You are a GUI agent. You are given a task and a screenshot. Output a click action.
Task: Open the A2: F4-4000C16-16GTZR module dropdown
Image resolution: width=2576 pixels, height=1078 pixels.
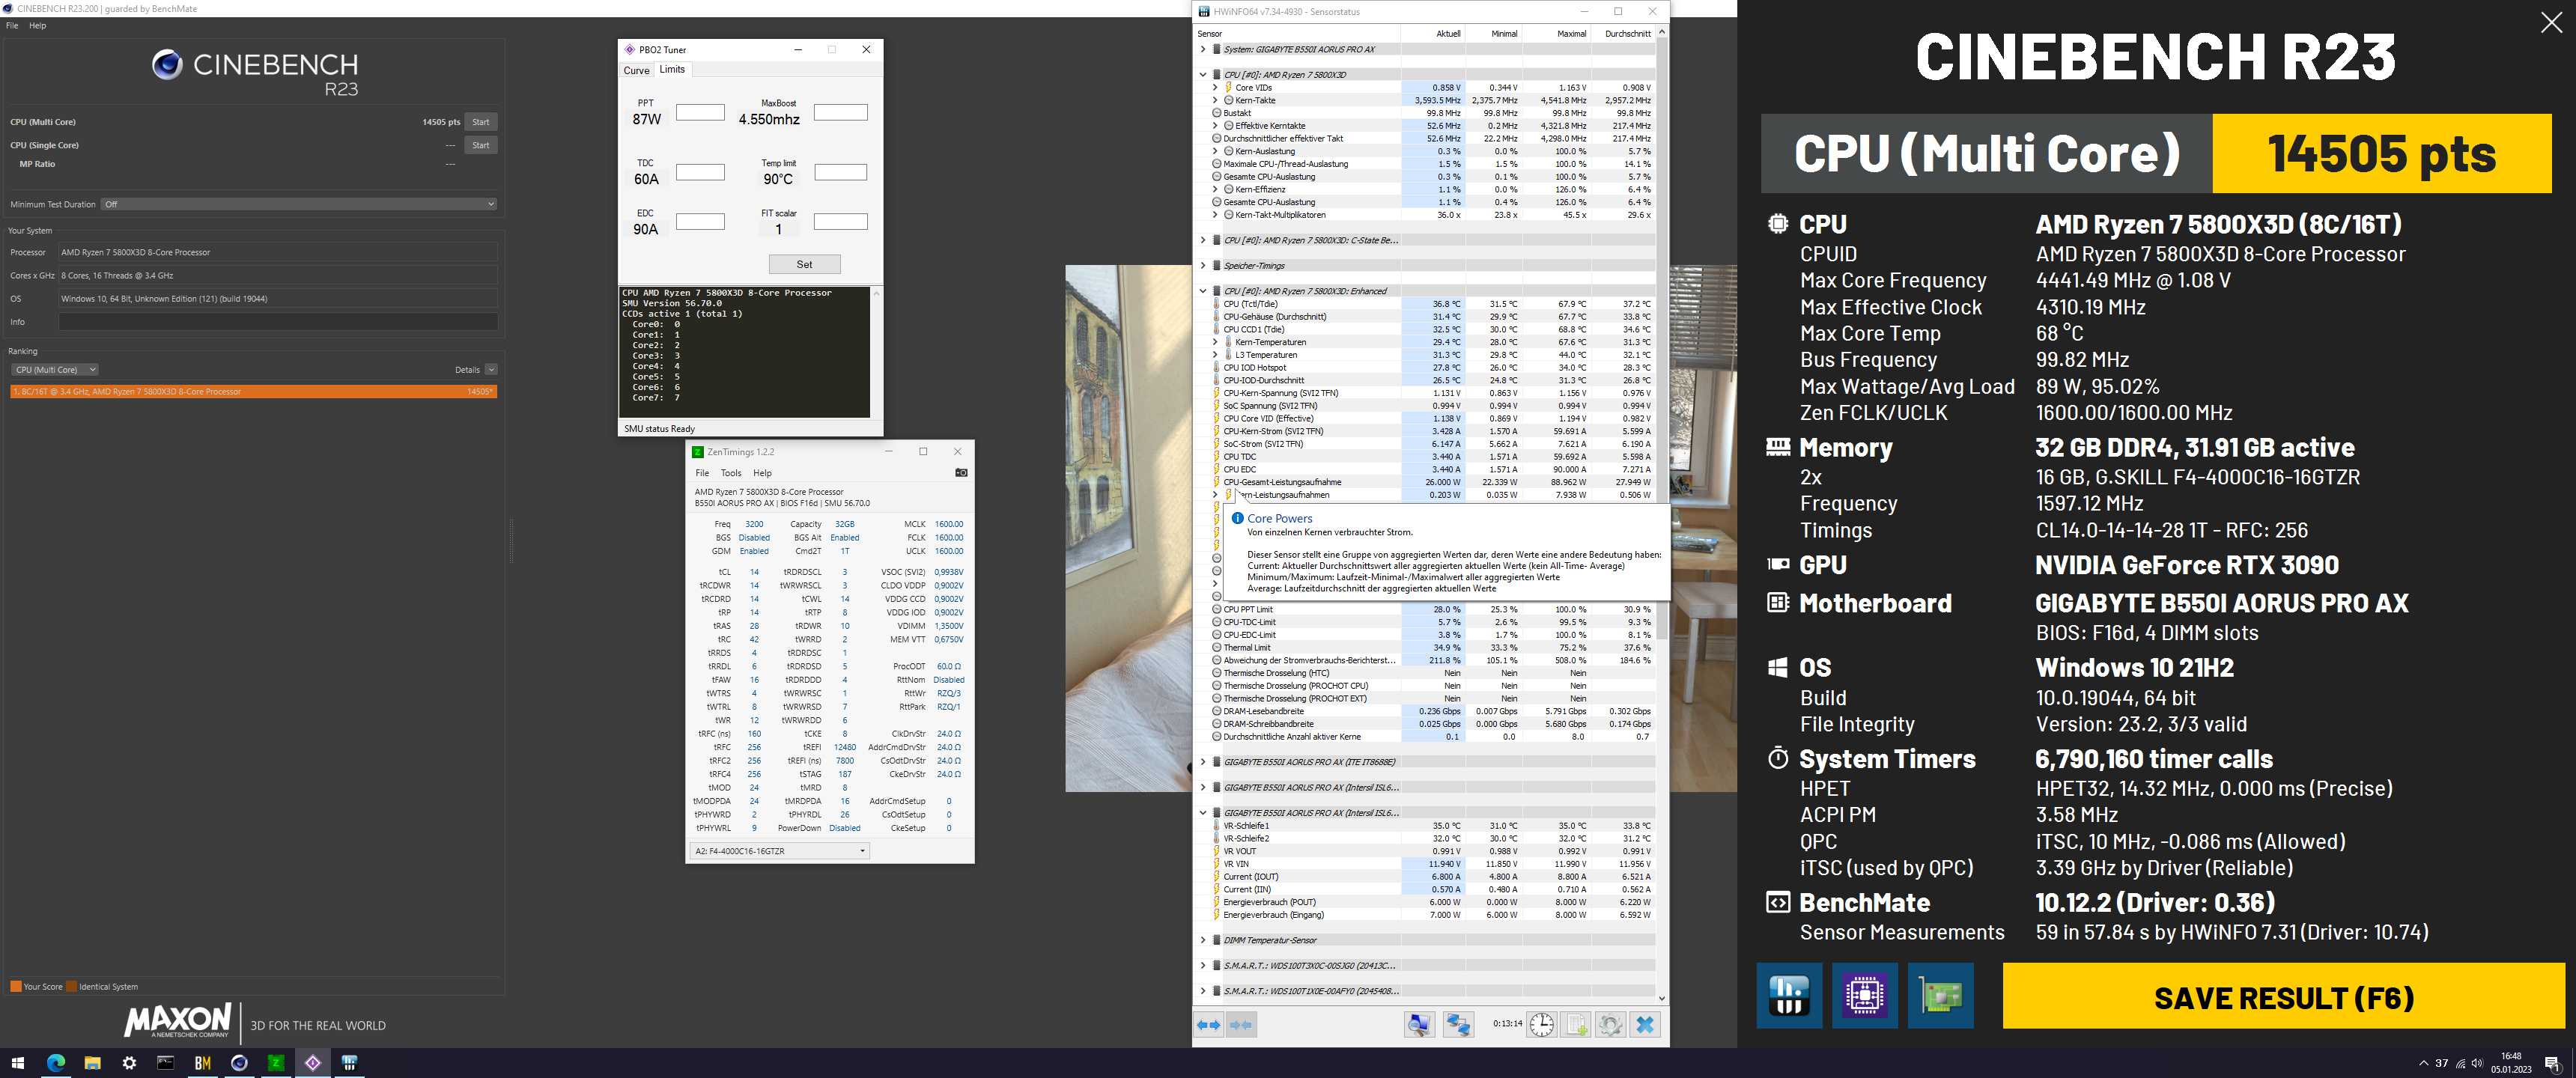click(x=779, y=851)
